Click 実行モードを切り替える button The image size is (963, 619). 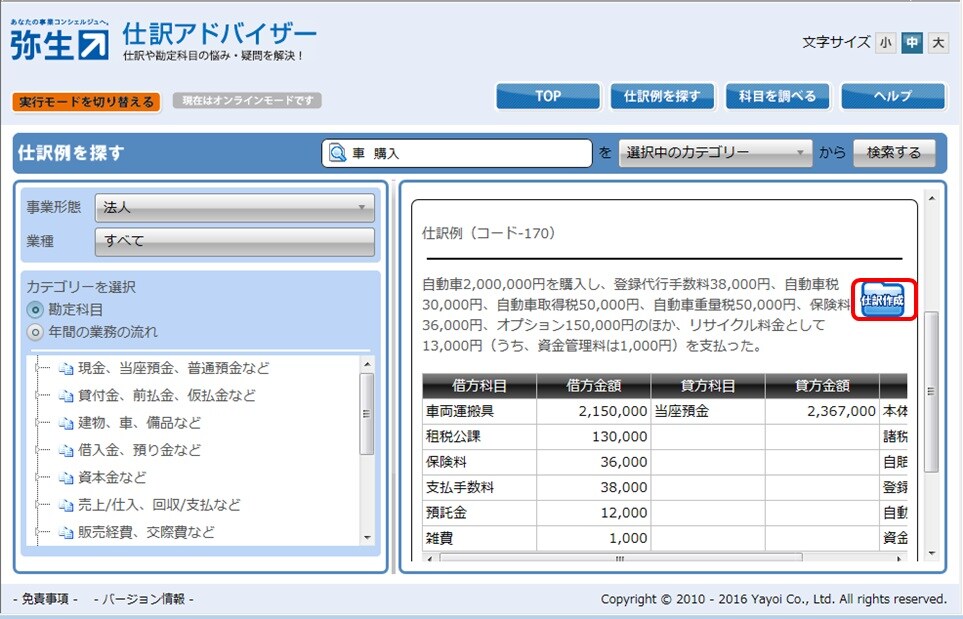(x=86, y=102)
